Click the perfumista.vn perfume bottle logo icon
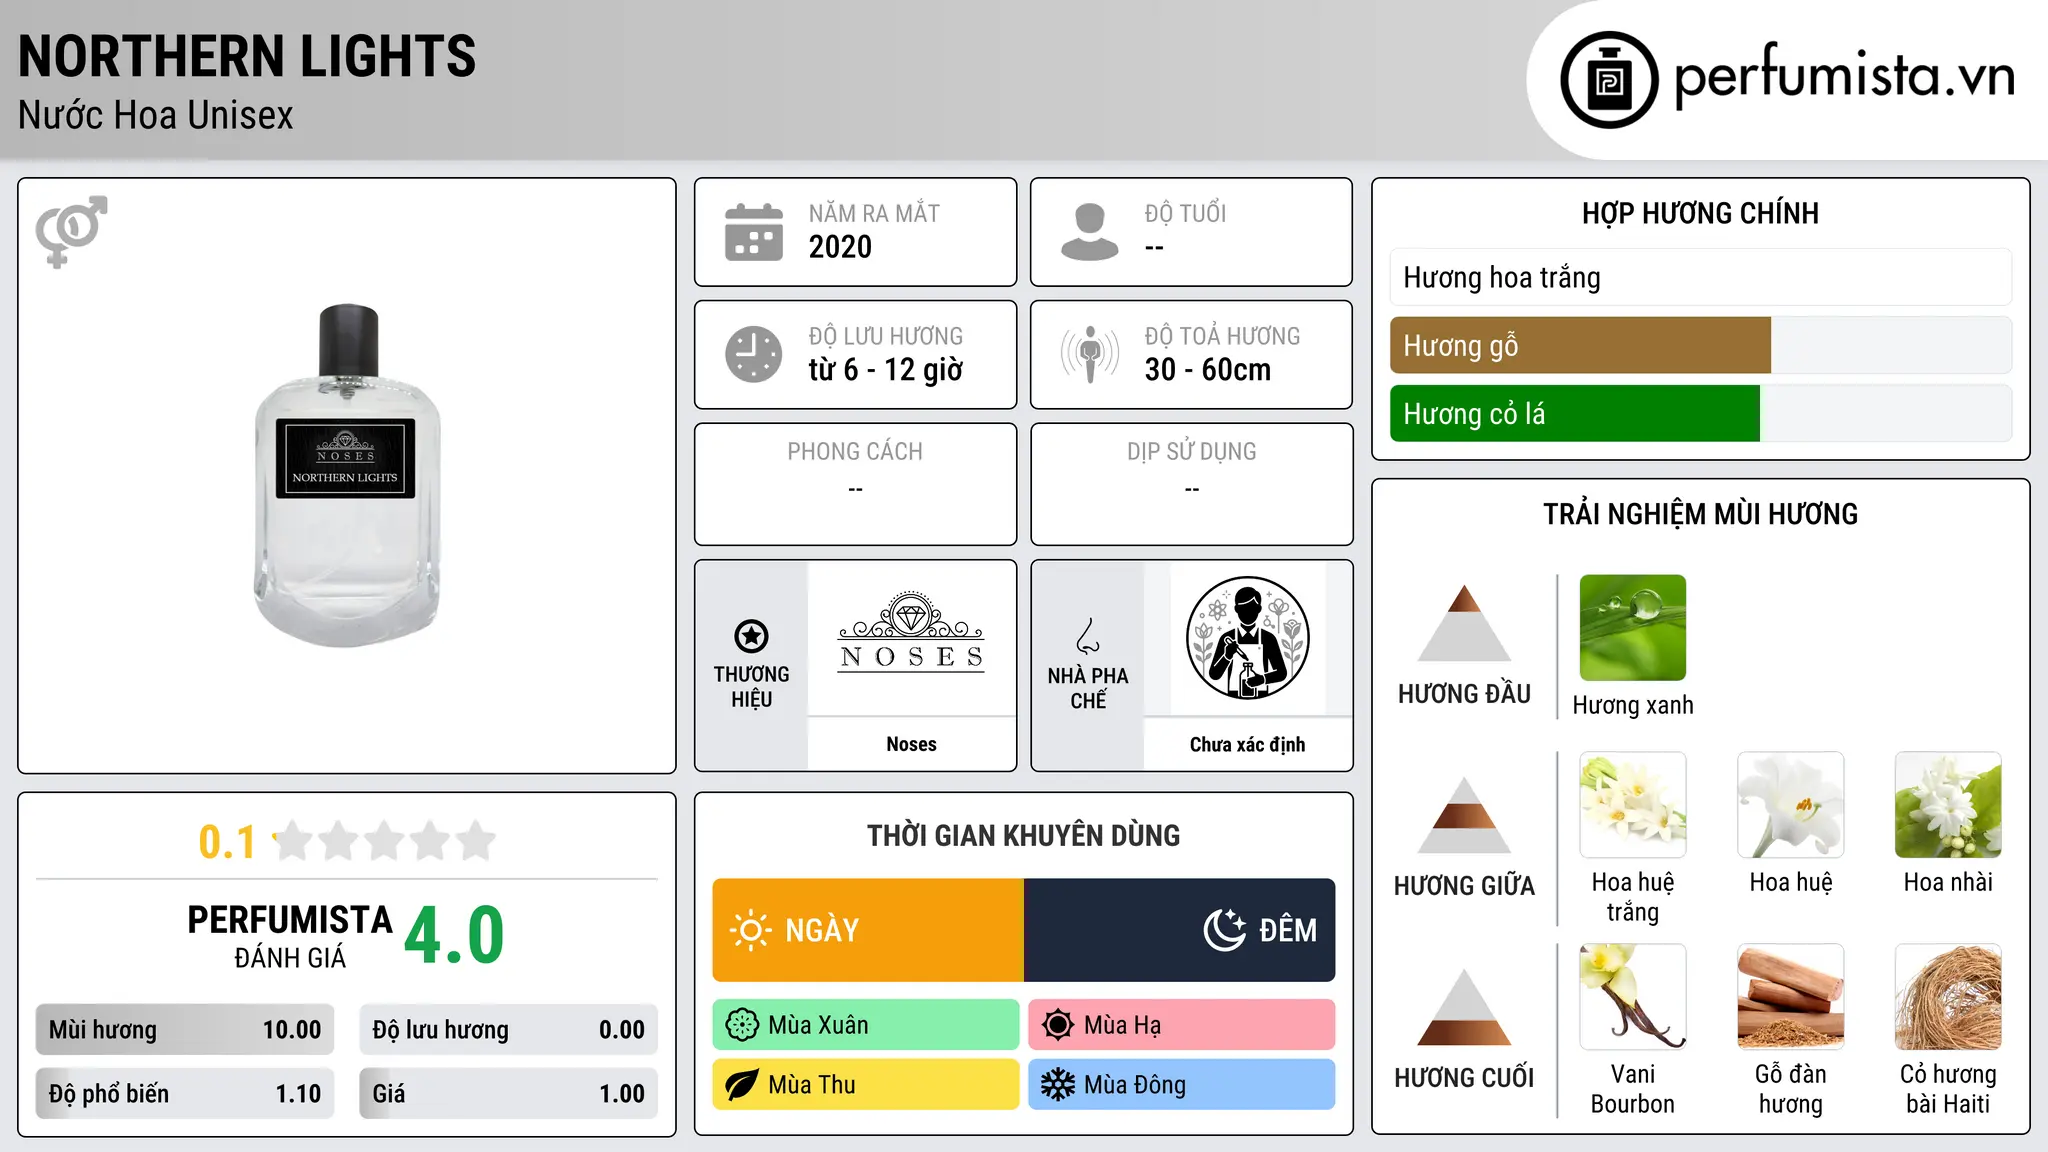Viewport: 2048px width, 1152px height. (x=1609, y=80)
